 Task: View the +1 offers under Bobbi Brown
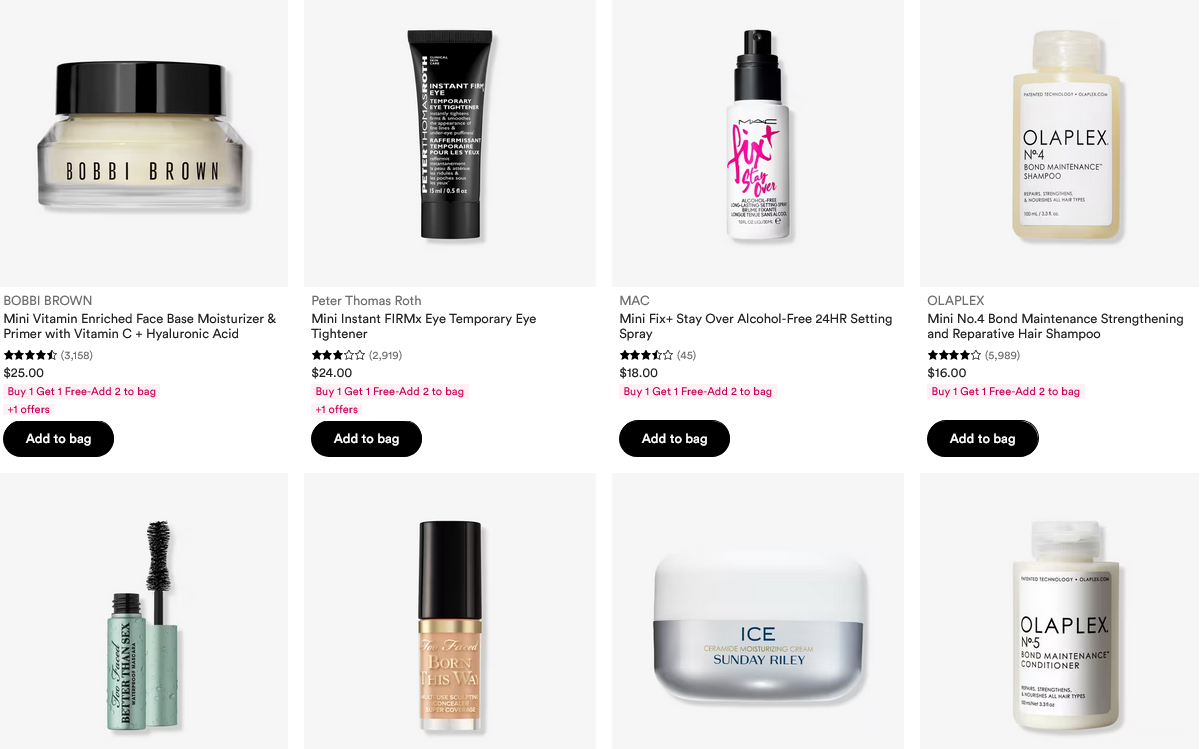pyautogui.click(x=28, y=409)
